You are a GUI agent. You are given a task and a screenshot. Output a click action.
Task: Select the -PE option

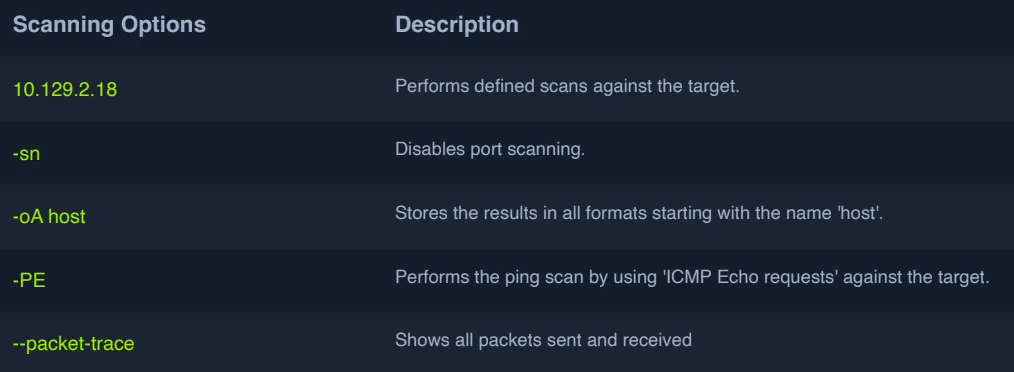tap(29, 281)
